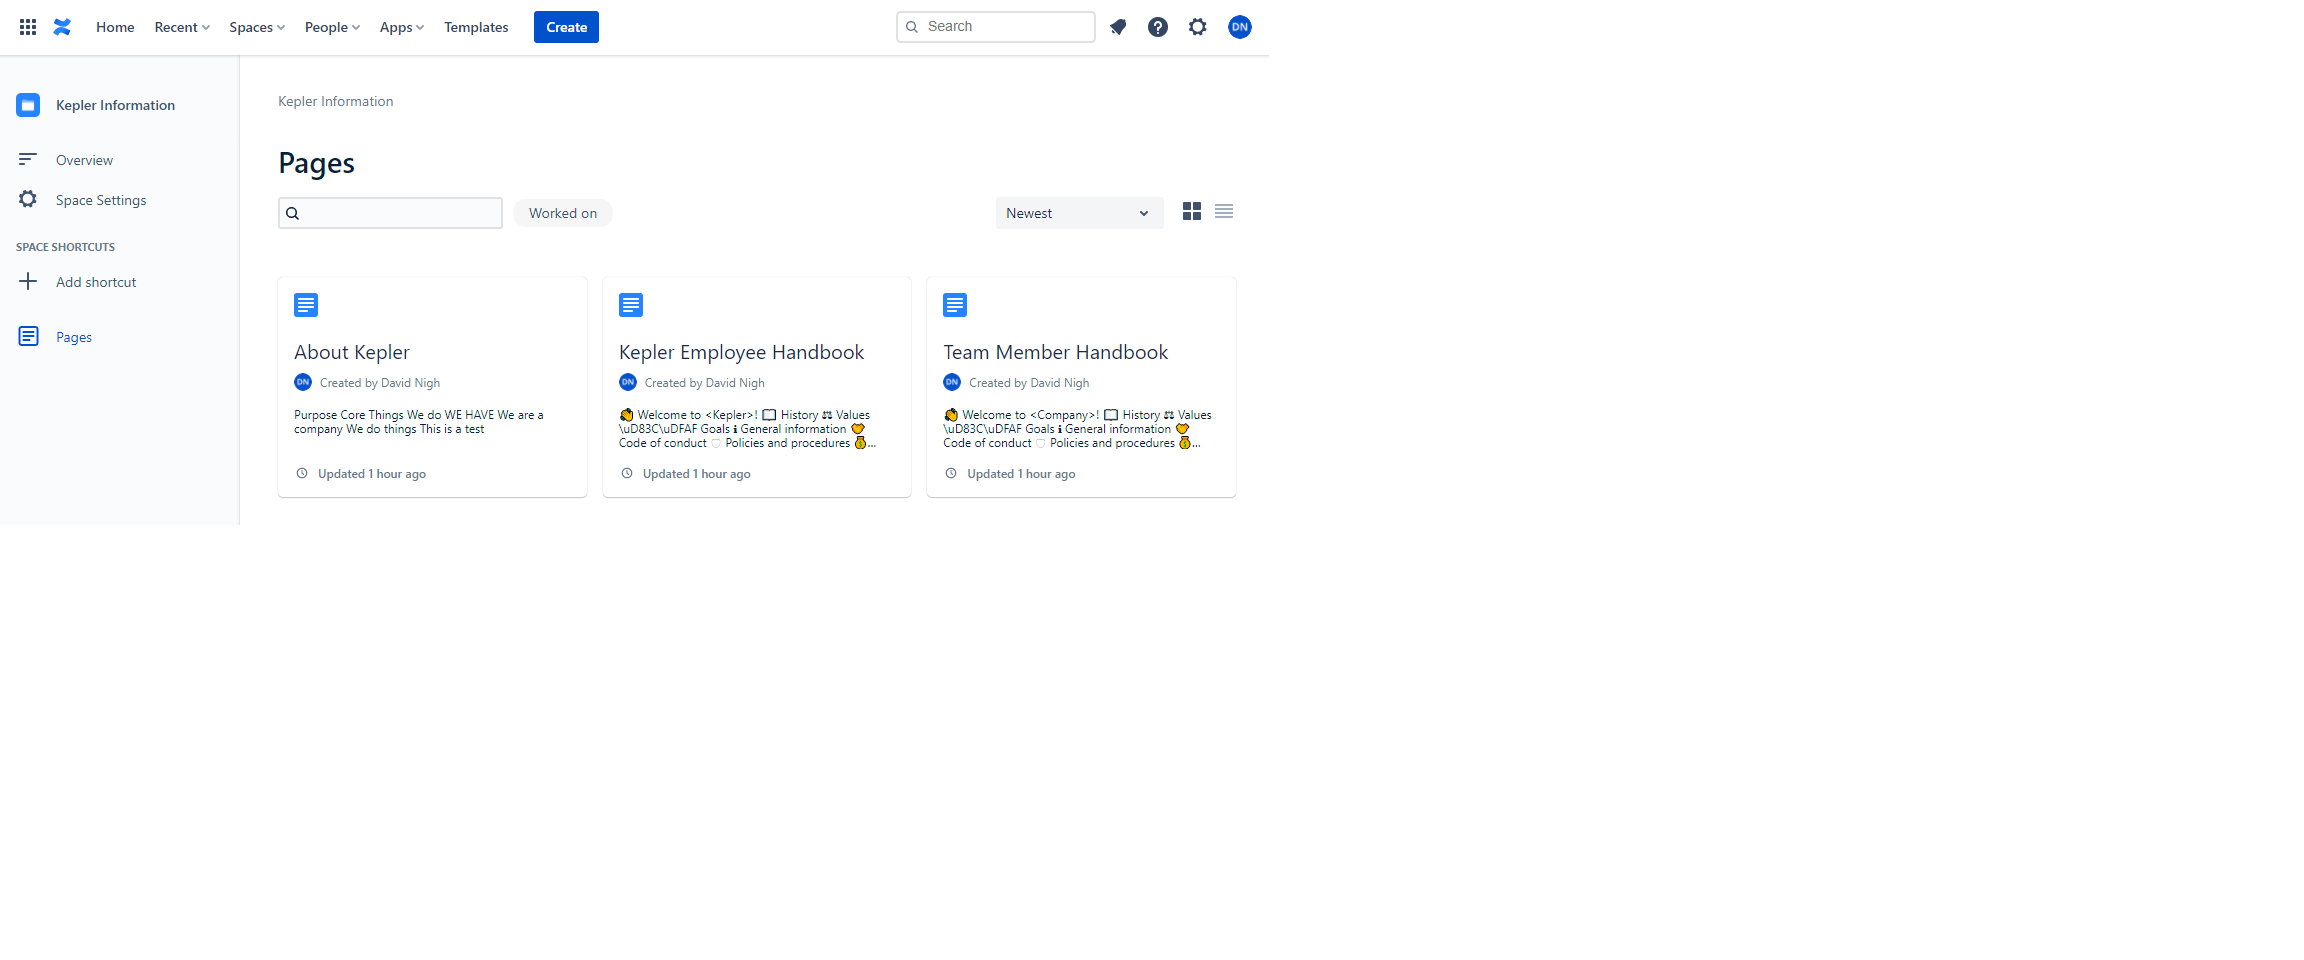Click the Team Member Handbook page icon
Viewport: 2304px width, 960px height.
(955, 305)
